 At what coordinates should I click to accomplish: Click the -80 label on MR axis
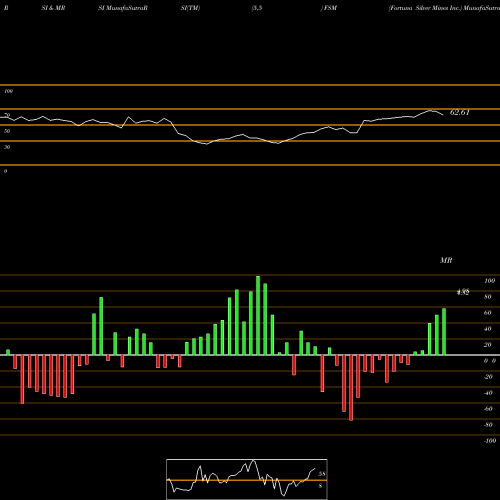488,425
